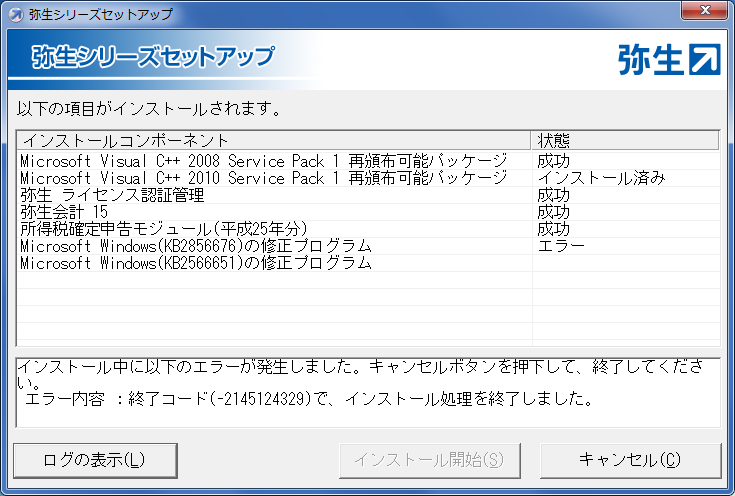The height and width of the screenshot is (496, 735).
Task: Select the 弥生 ライセンス認証管理 row
Action: [x=368, y=195]
